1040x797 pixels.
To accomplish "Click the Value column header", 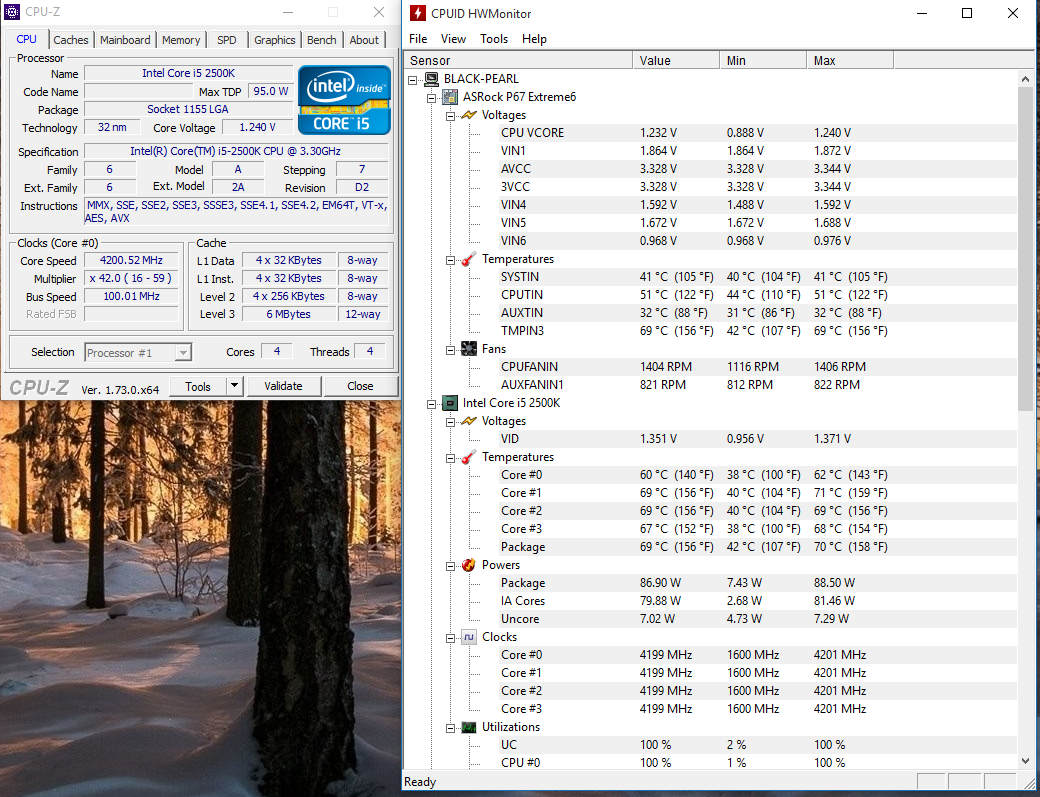I will [x=676, y=60].
